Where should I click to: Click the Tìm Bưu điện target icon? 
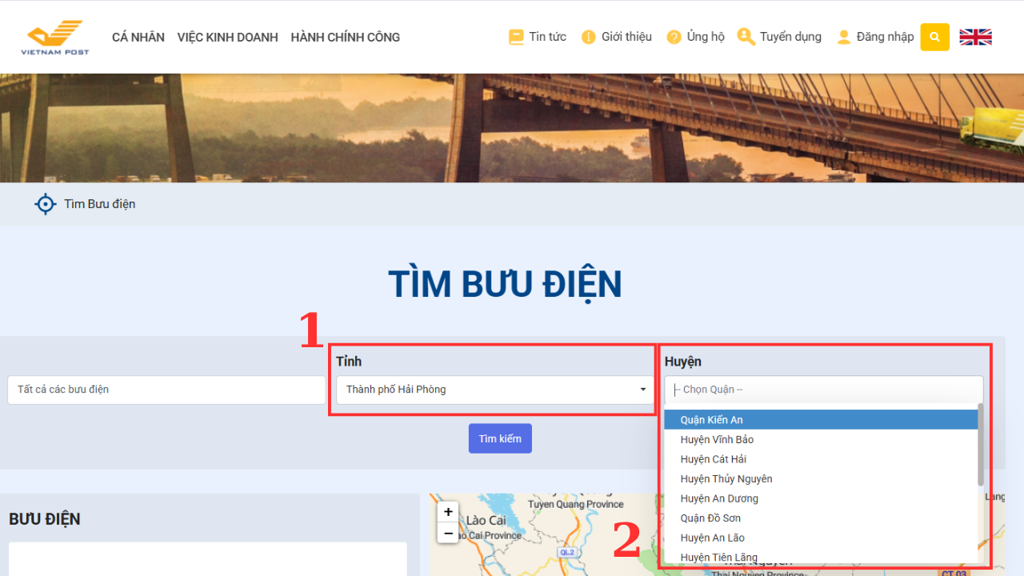pos(45,204)
